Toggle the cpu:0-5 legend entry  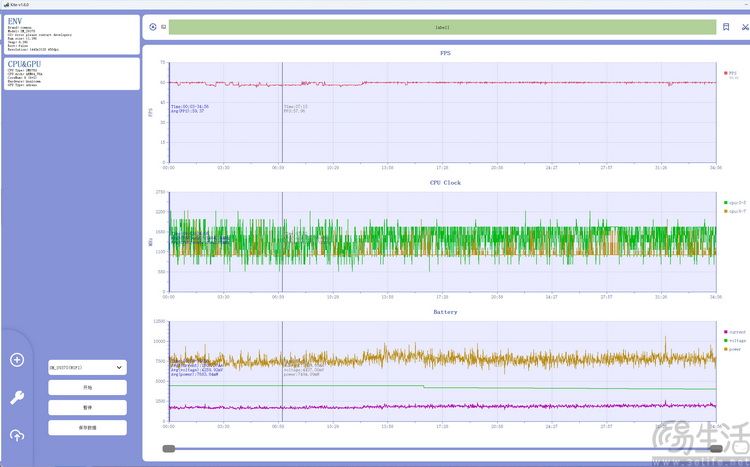point(735,203)
